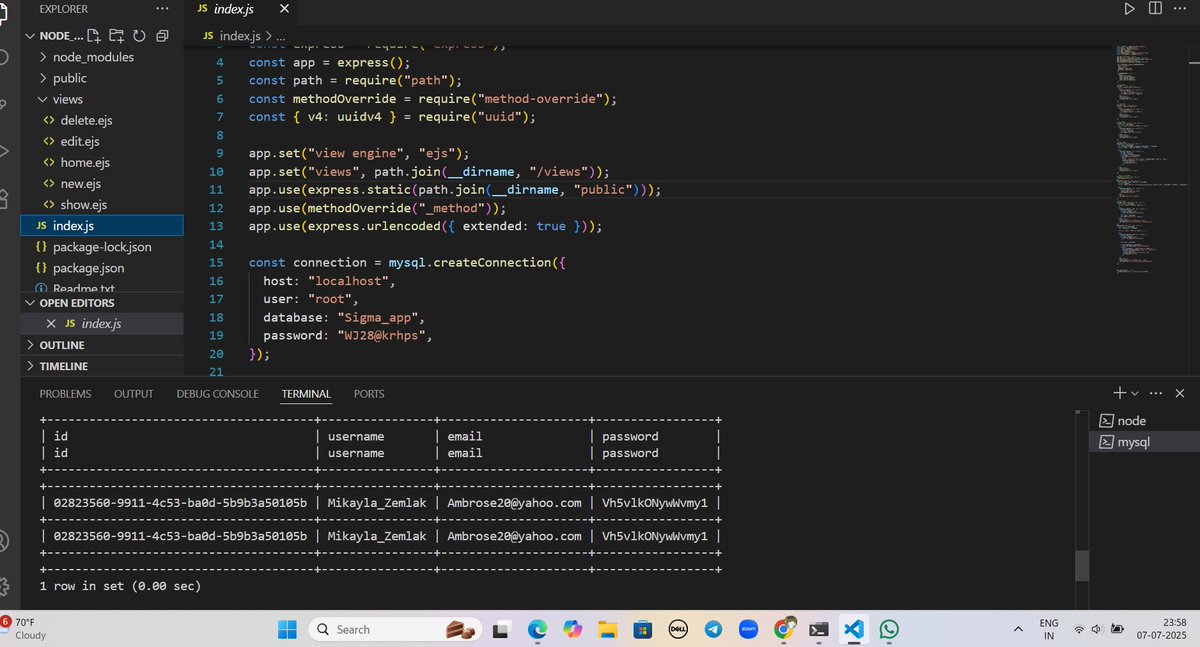Collapse the views folder

pos(101,99)
